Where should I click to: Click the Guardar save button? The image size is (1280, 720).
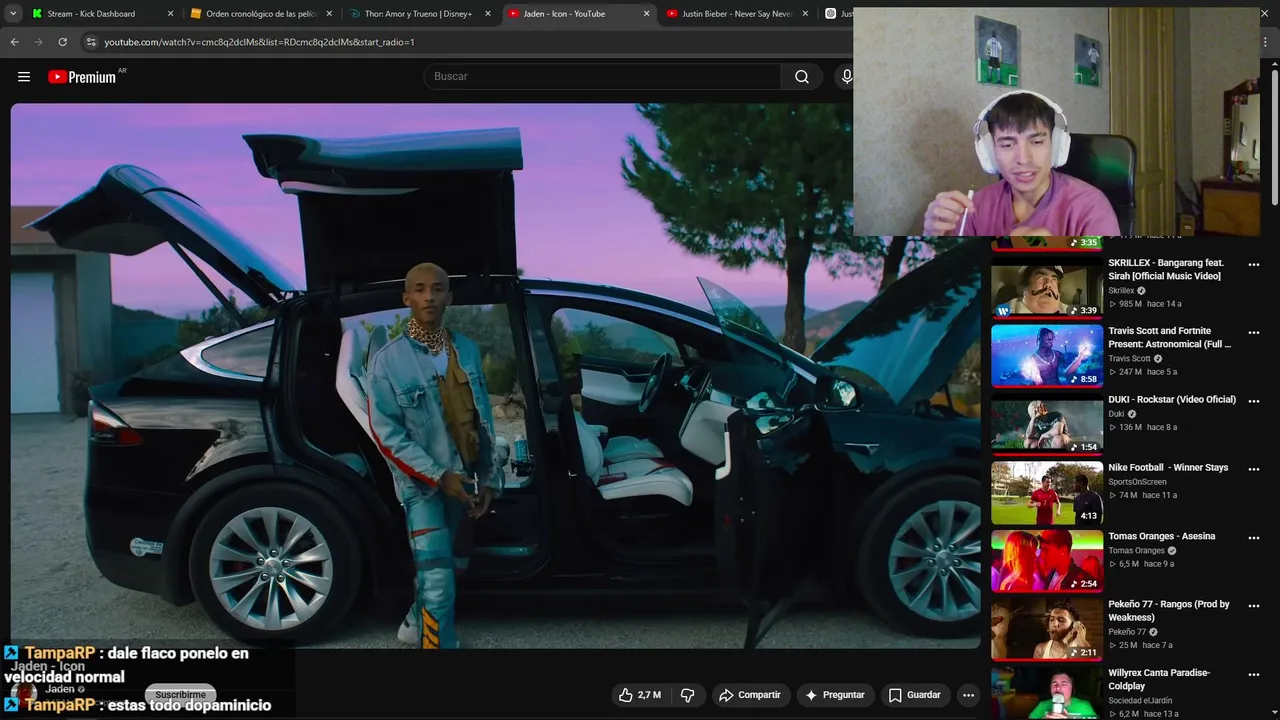(x=914, y=695)
